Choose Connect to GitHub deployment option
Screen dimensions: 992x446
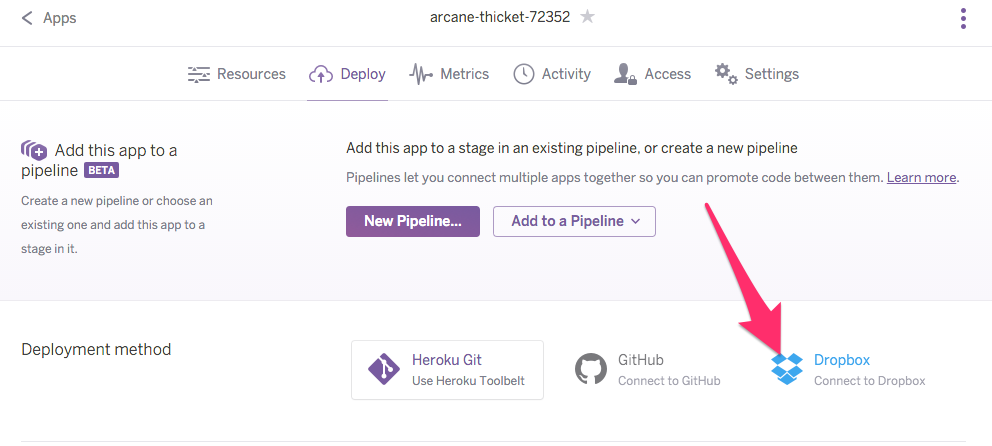668,370
